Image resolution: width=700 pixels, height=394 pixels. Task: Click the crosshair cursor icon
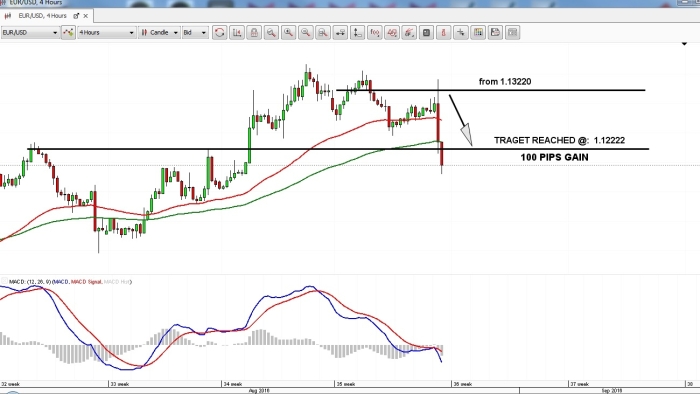coord(461,33)
